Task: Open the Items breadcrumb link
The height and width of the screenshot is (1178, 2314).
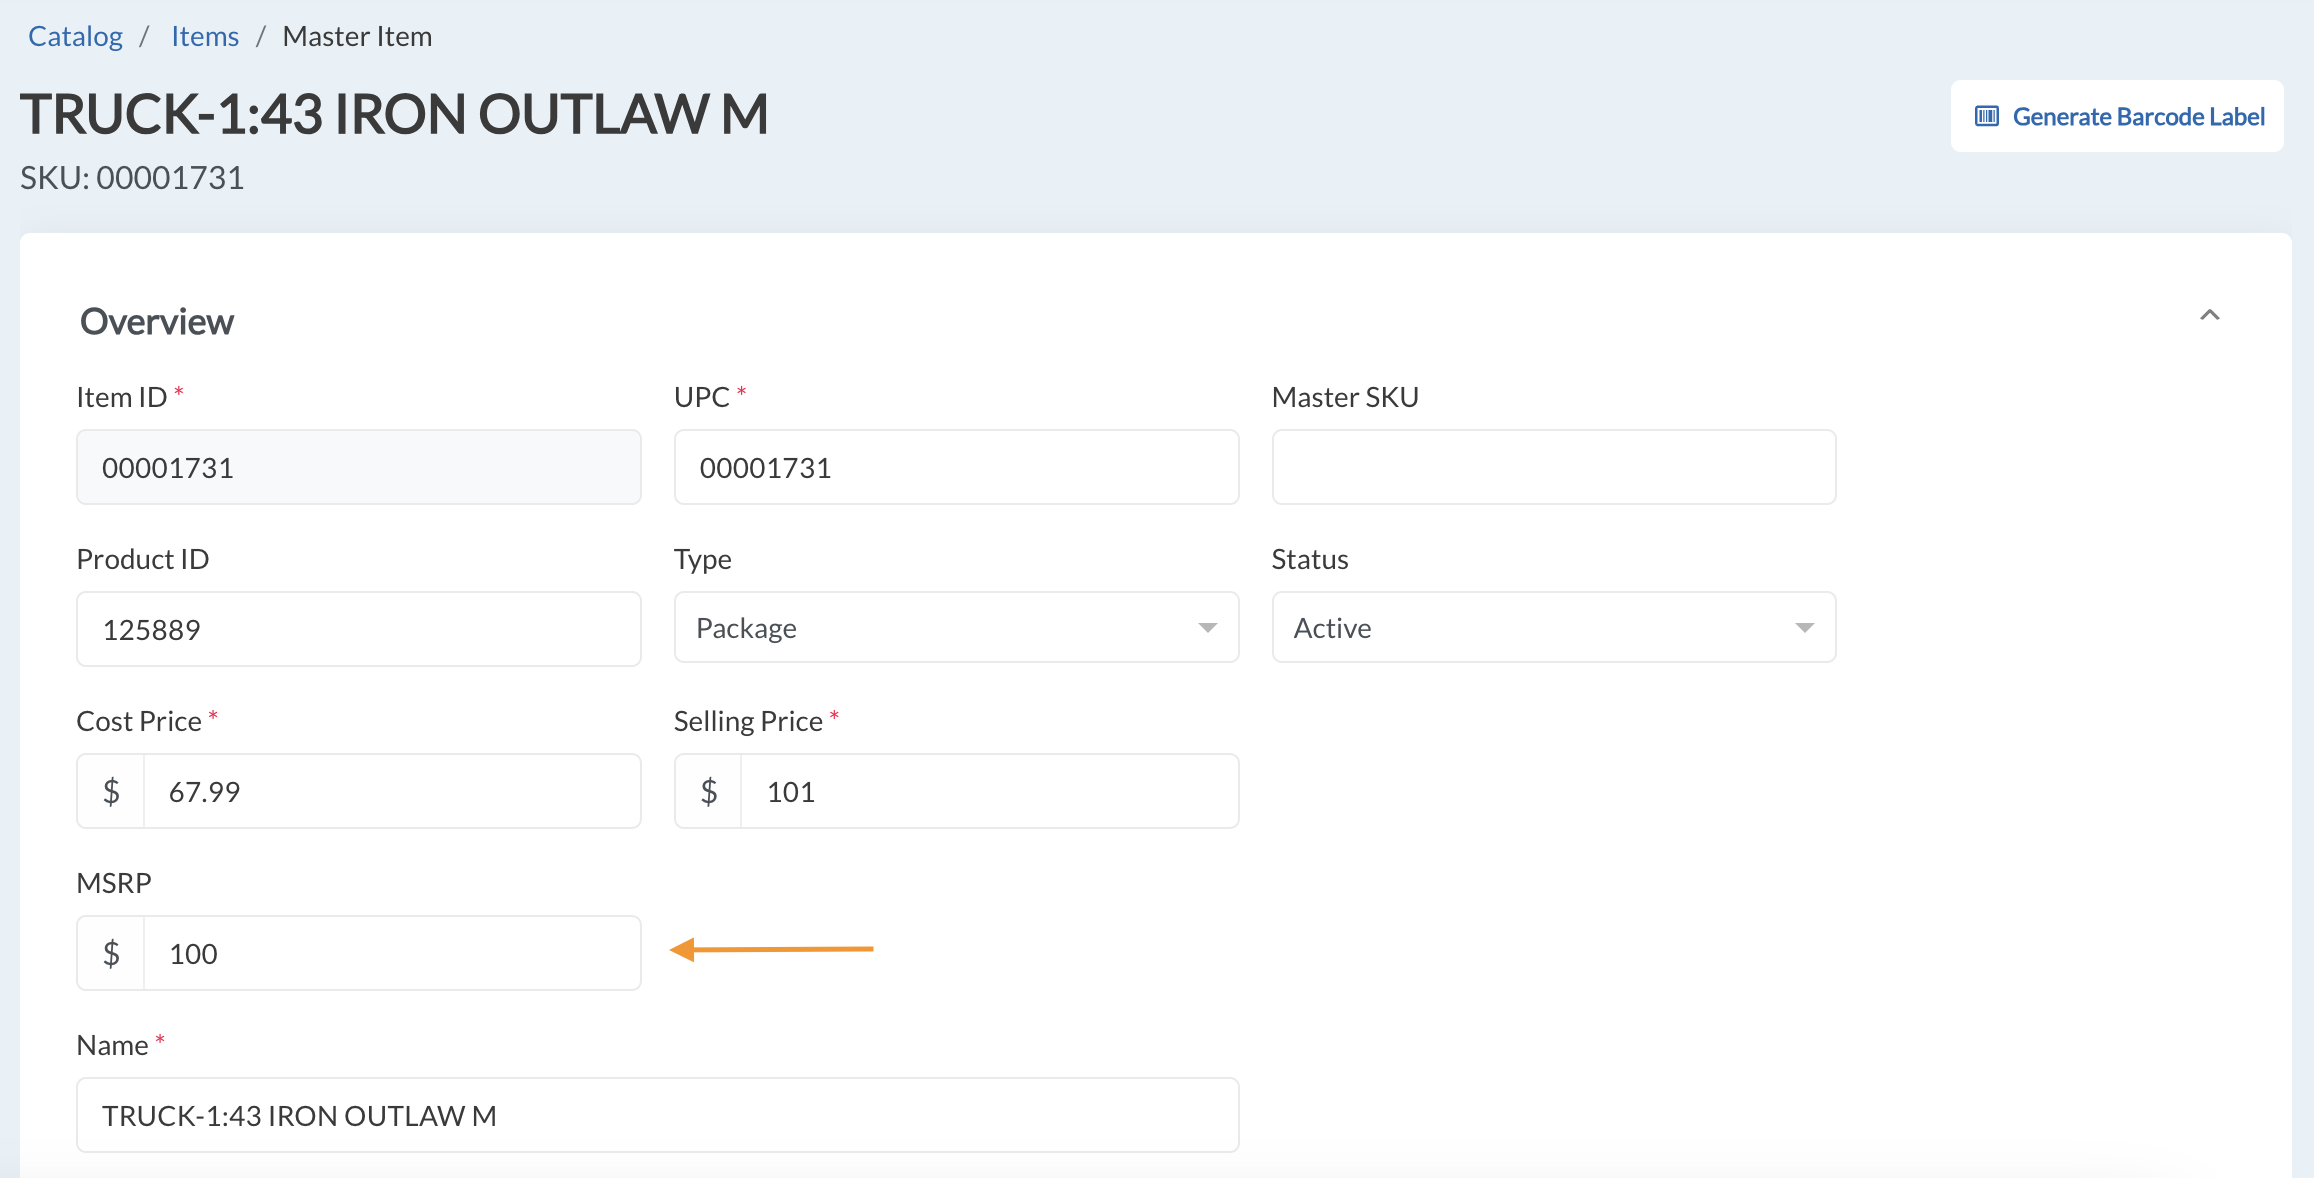Action: tap(204, 35)
